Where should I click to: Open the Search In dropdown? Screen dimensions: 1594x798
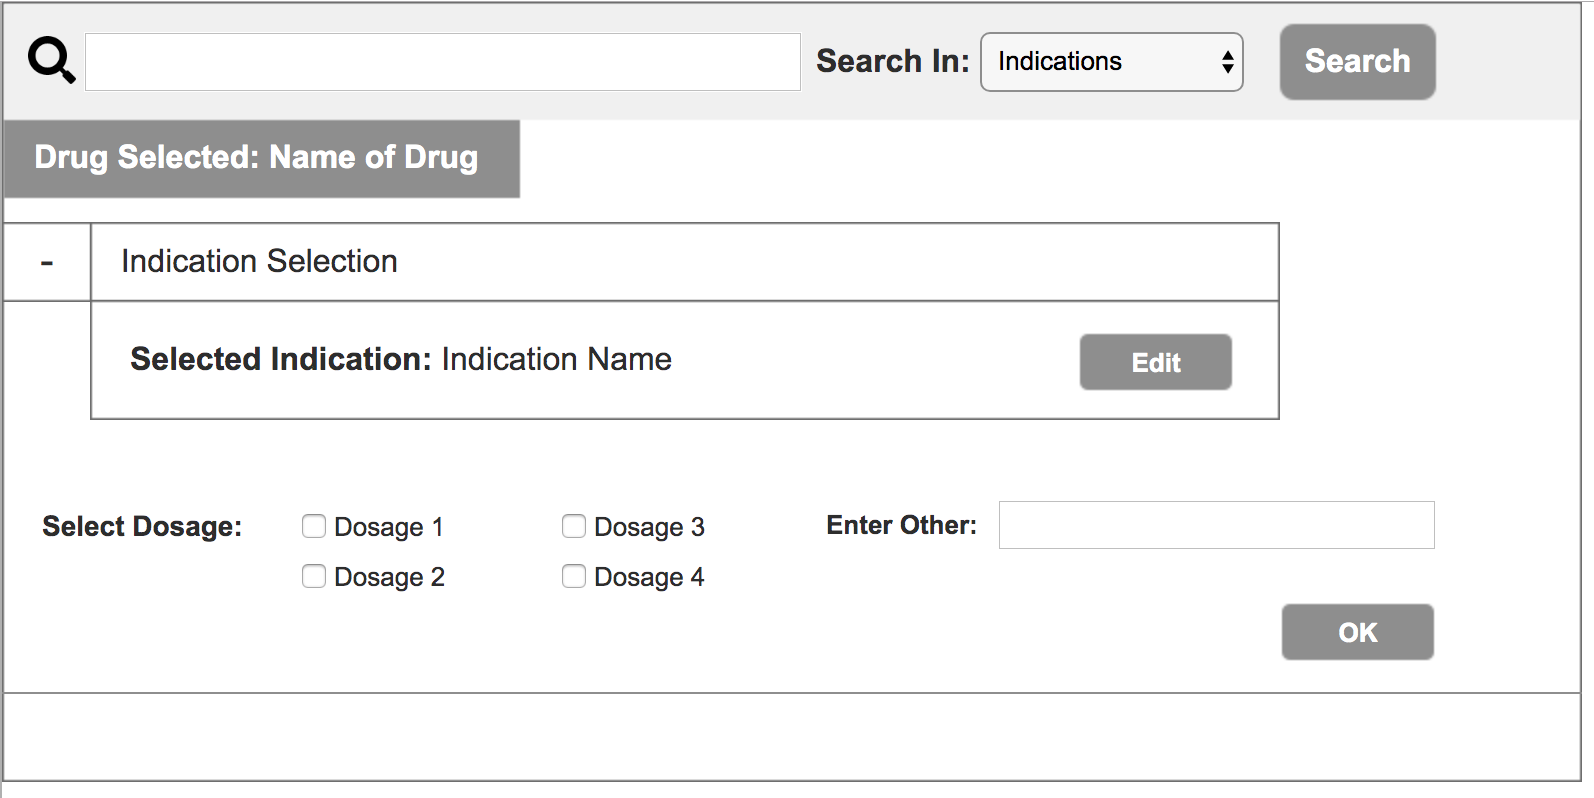click(1111, 62)
